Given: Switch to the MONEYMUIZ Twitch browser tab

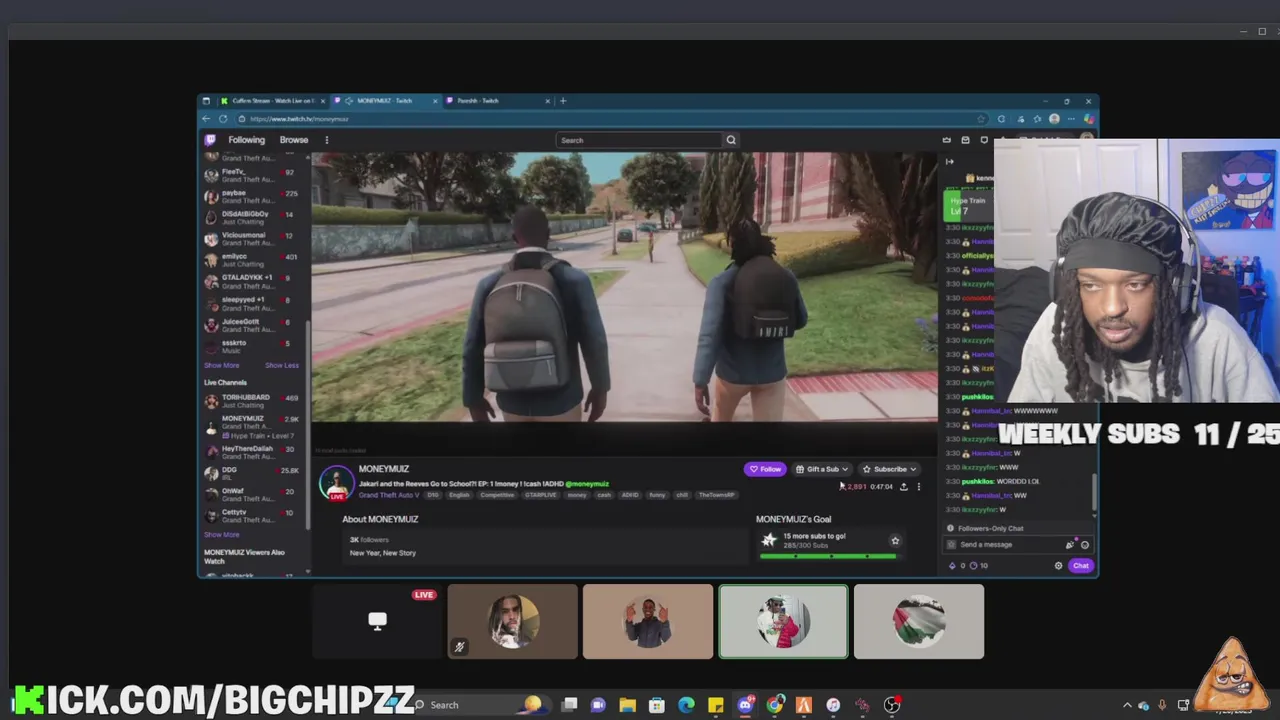Looking at the screenshot, I should (x=385, y=101).
